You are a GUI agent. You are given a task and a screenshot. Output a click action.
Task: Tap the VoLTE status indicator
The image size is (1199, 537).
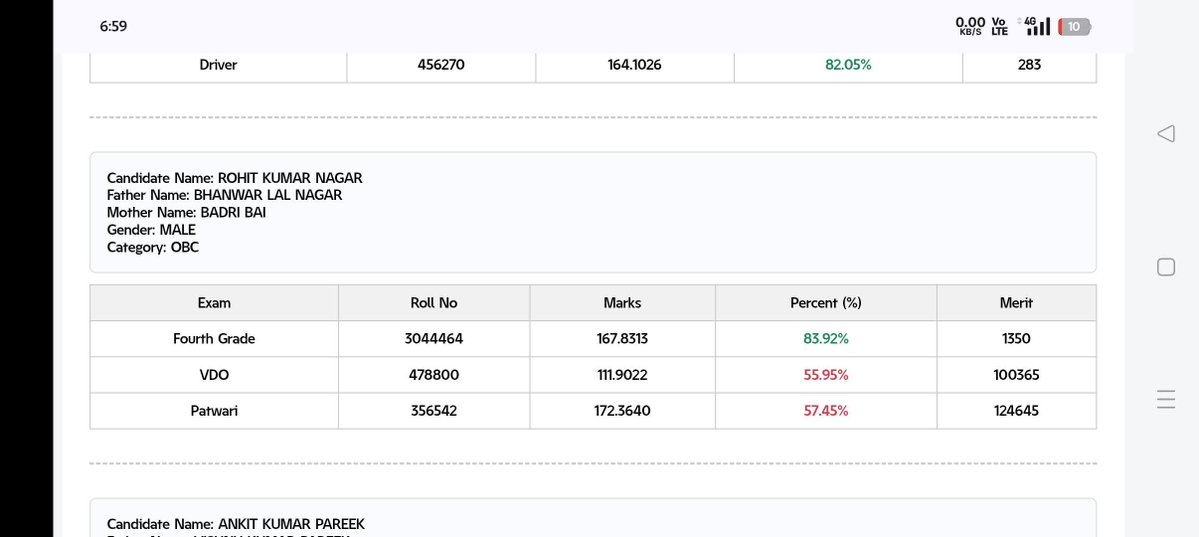[x=999, y=27]
